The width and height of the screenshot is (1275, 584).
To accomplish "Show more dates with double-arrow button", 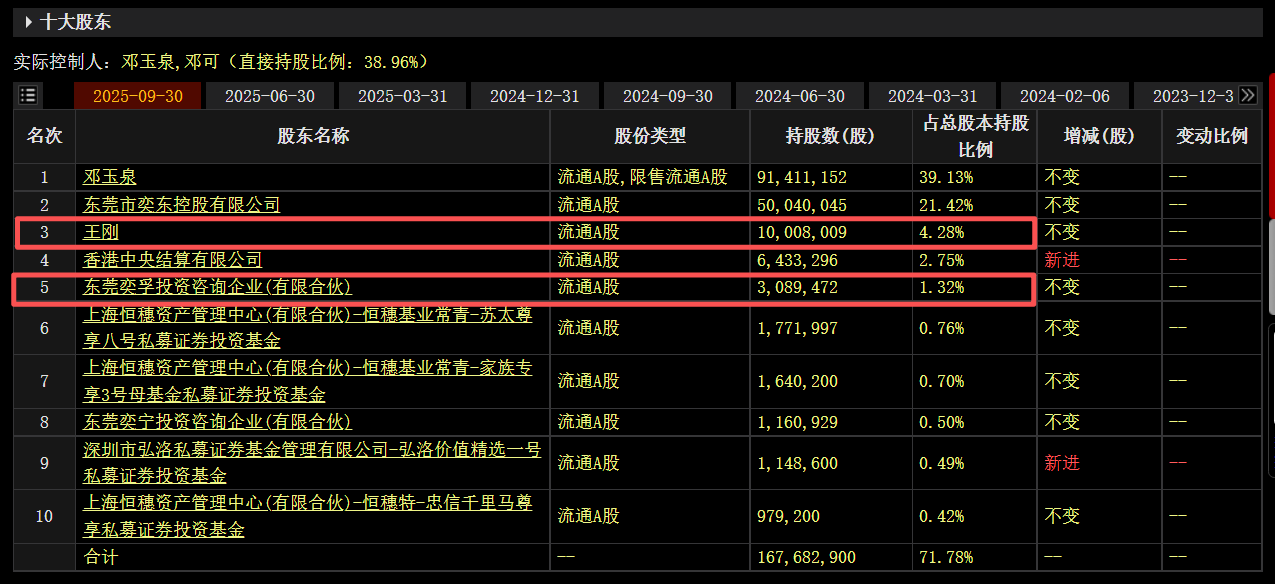I will tap(1247, 95).
